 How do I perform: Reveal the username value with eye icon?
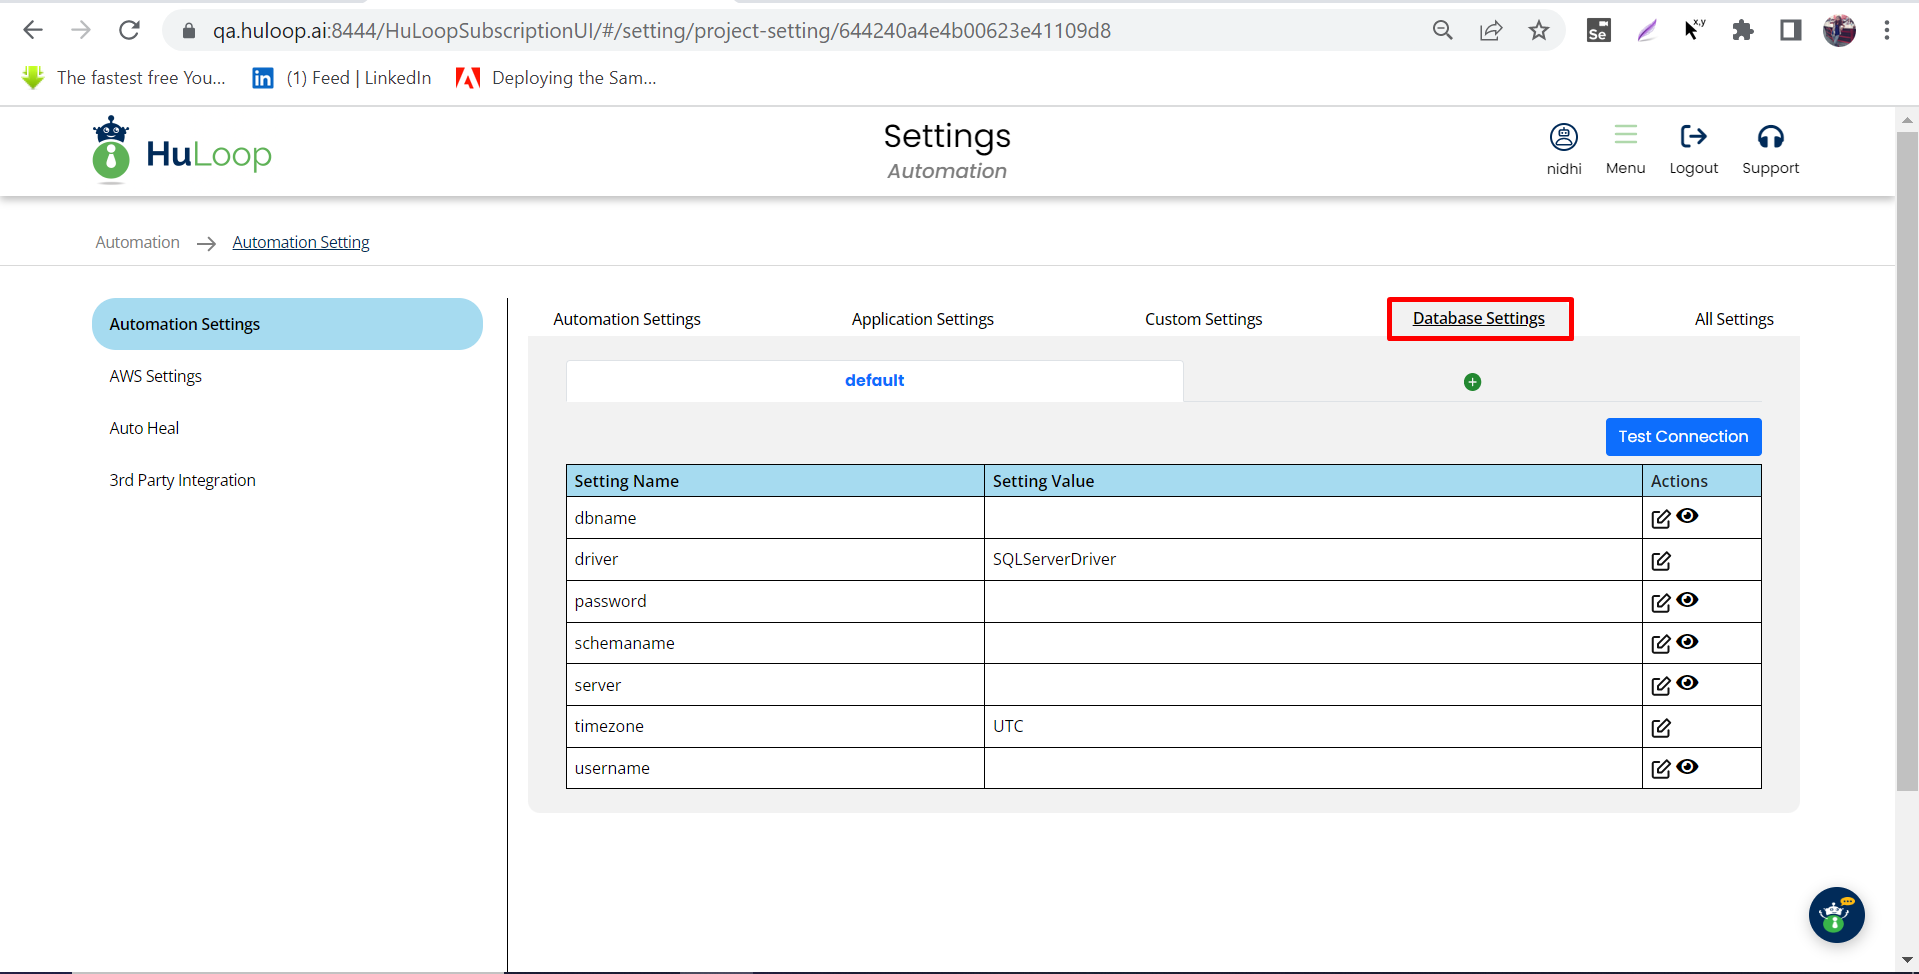(1688, 767)
